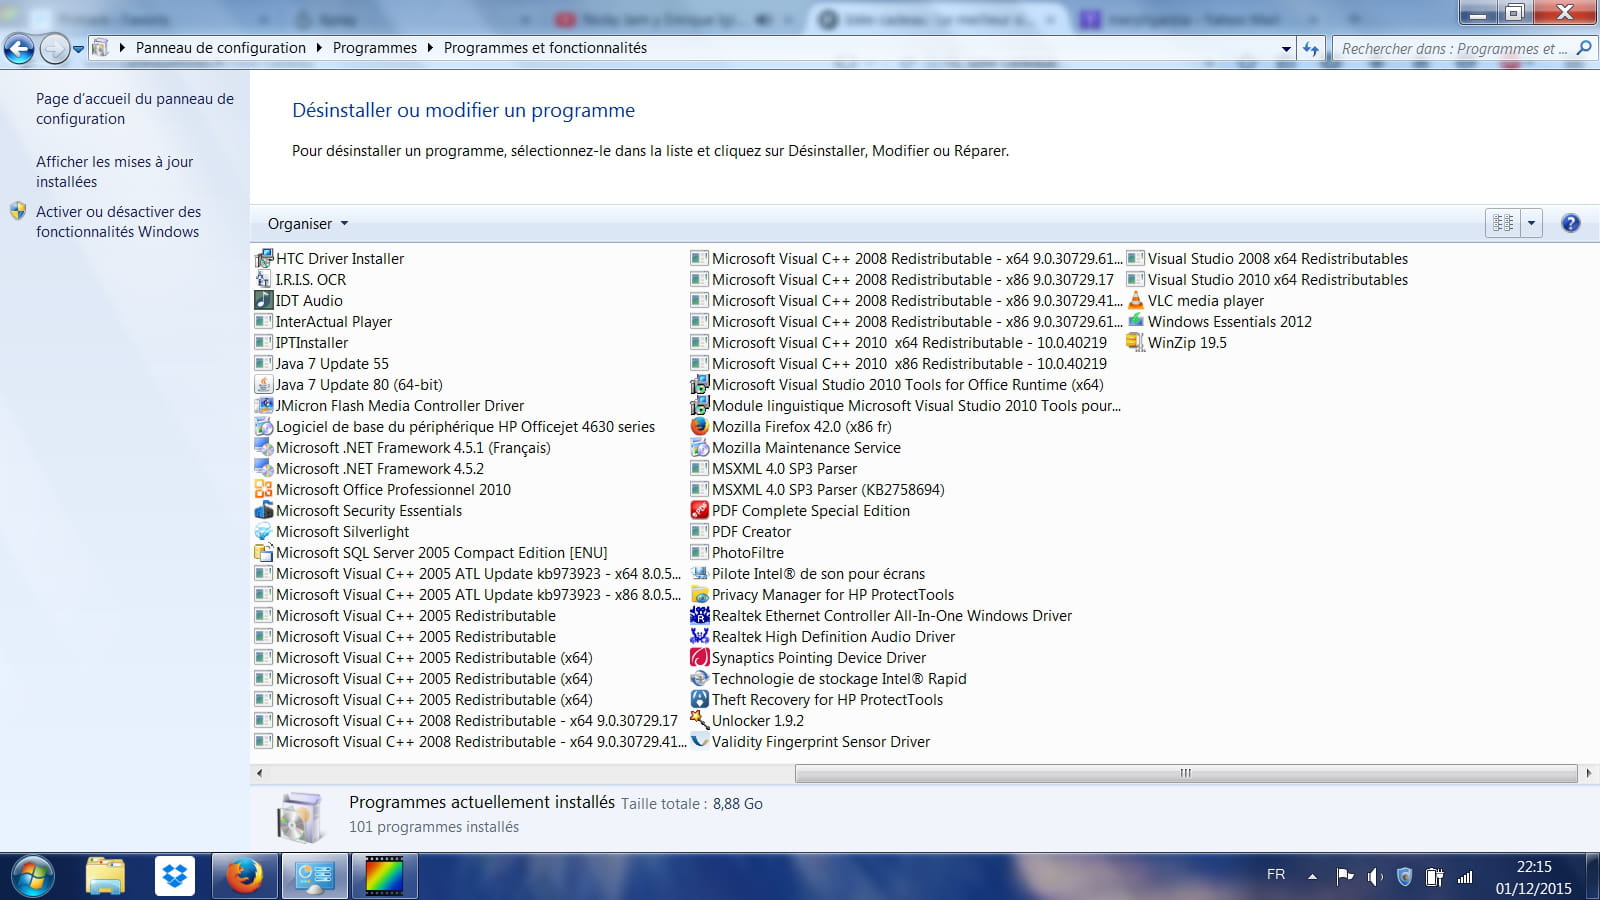Open Activer ou désactiver des fonctionnalités Windows
The width and height of the screenshot is (1600, 900).
(x=119, y=222)
